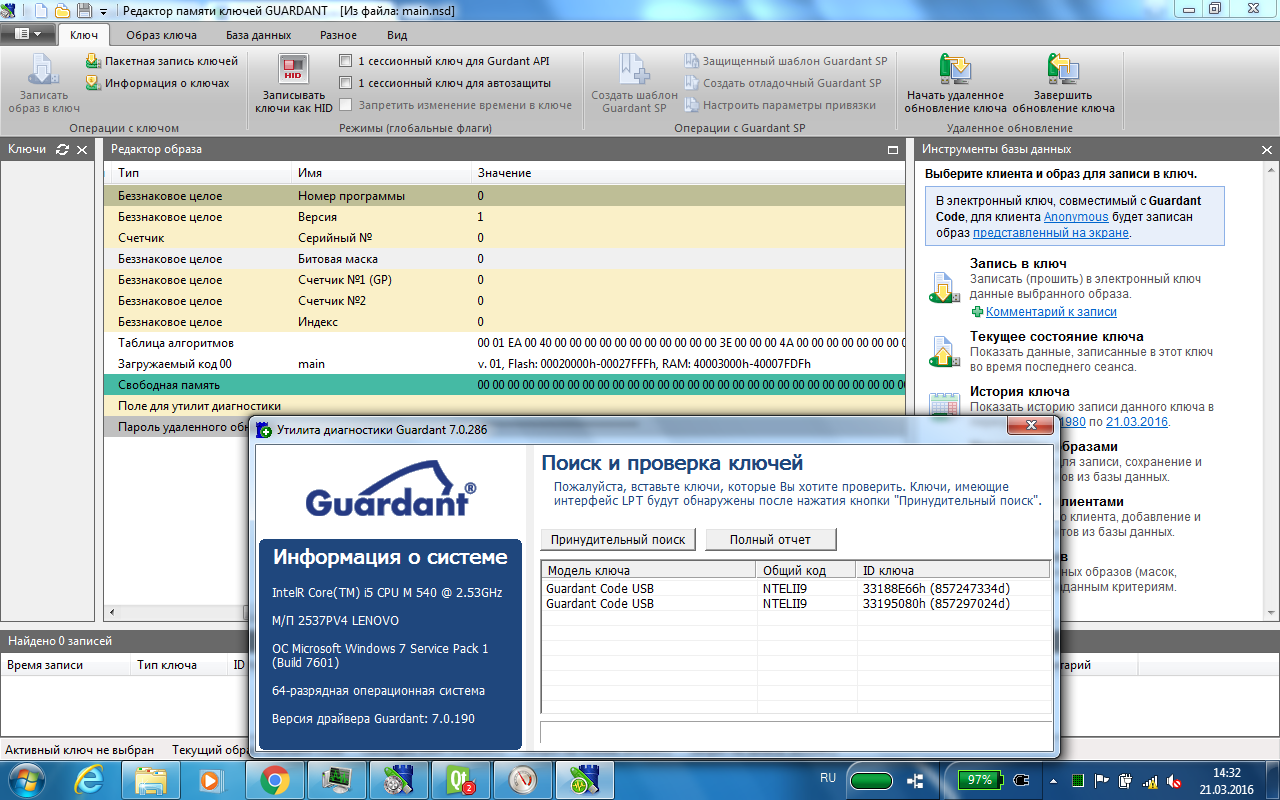The image size is (1280, 800).
Task: Switch to the Образ ключа tab
Action: [x=160, y=35]
